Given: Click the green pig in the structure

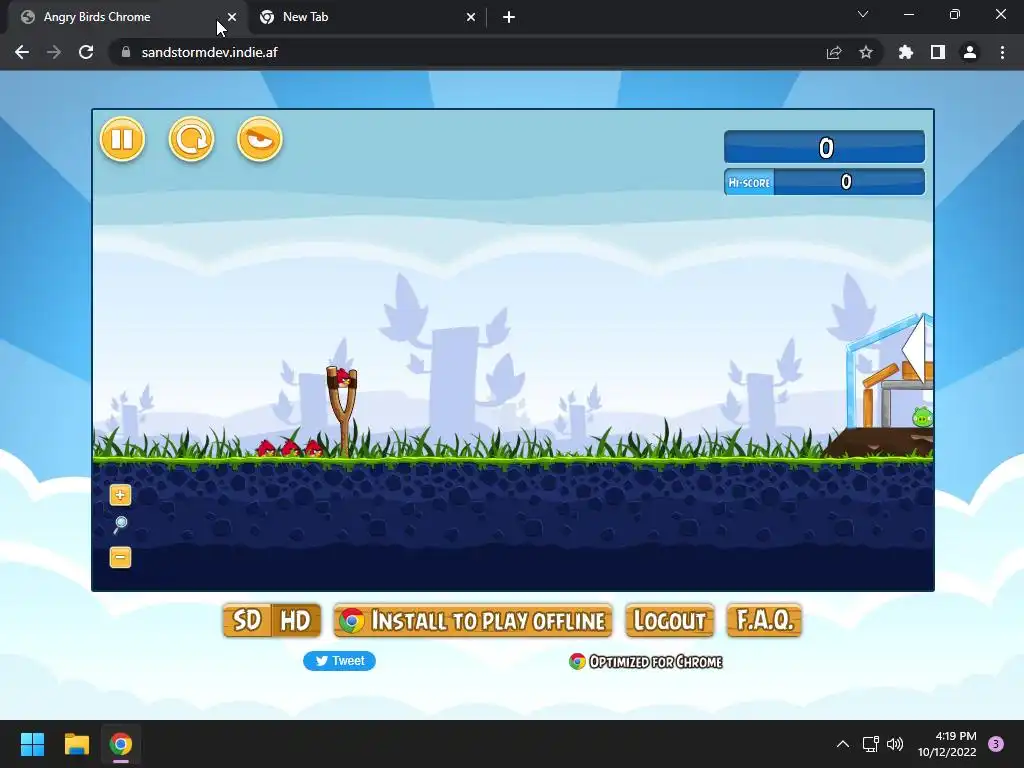Looking at the screenshot, I should coord(923,416).
